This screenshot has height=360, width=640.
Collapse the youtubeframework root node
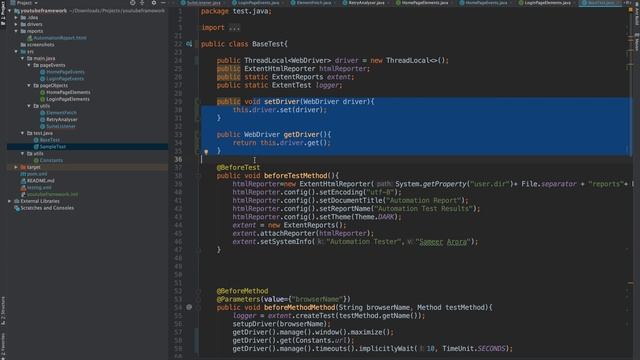click(x=10, y=11)
